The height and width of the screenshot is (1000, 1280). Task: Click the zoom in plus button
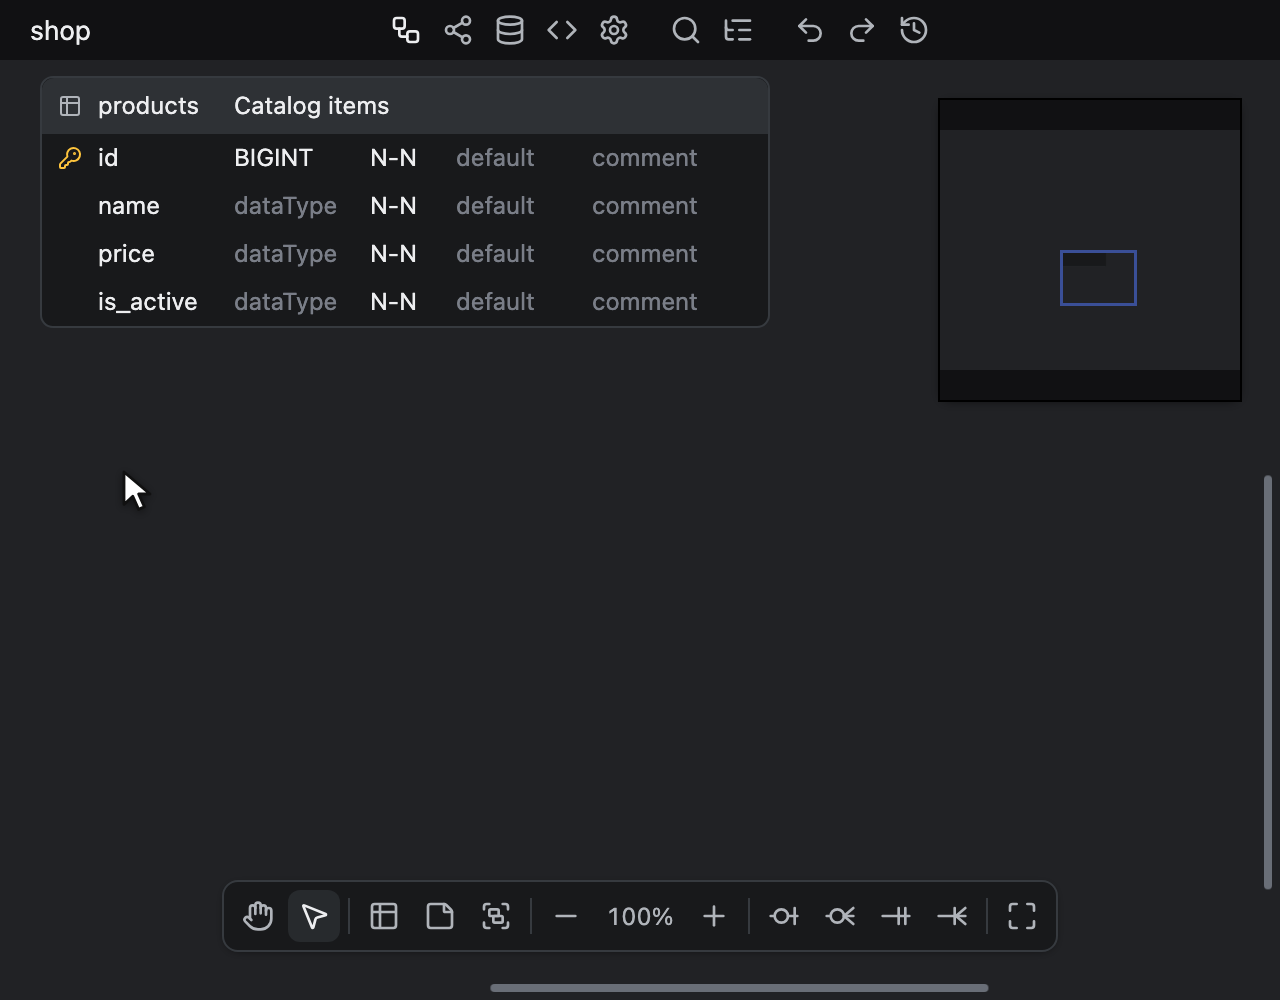pos(714,916)
